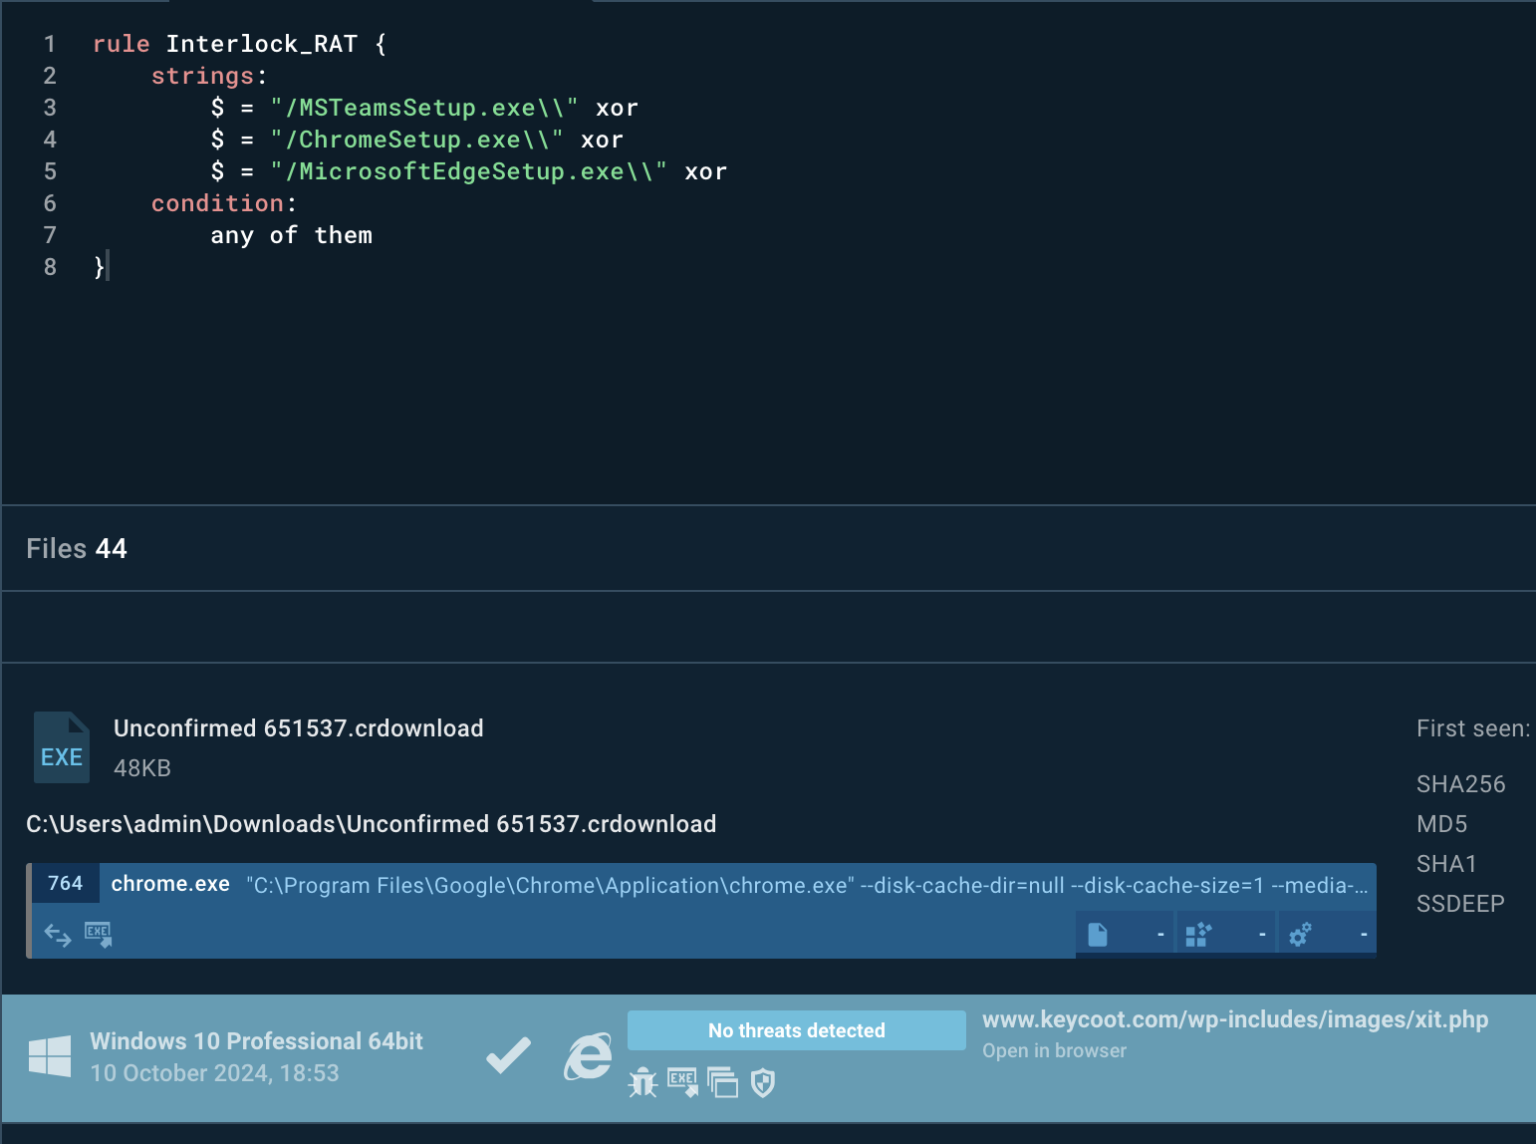The width and height of the screenshot is (1536, 1144).
Task: Click the file name Unconfirmed 651537.crdownload
Action: [298, 728]
